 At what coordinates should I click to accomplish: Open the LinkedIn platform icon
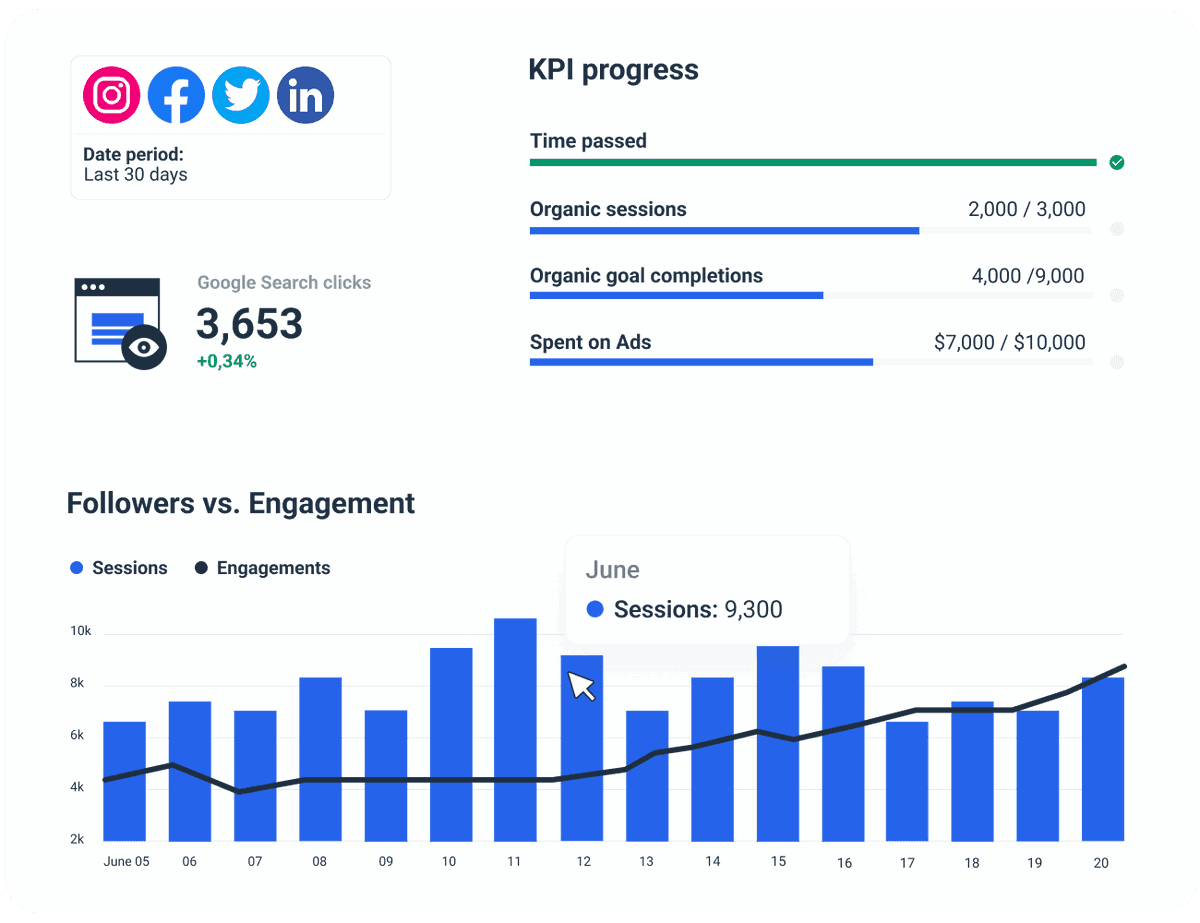click(305, 94)
